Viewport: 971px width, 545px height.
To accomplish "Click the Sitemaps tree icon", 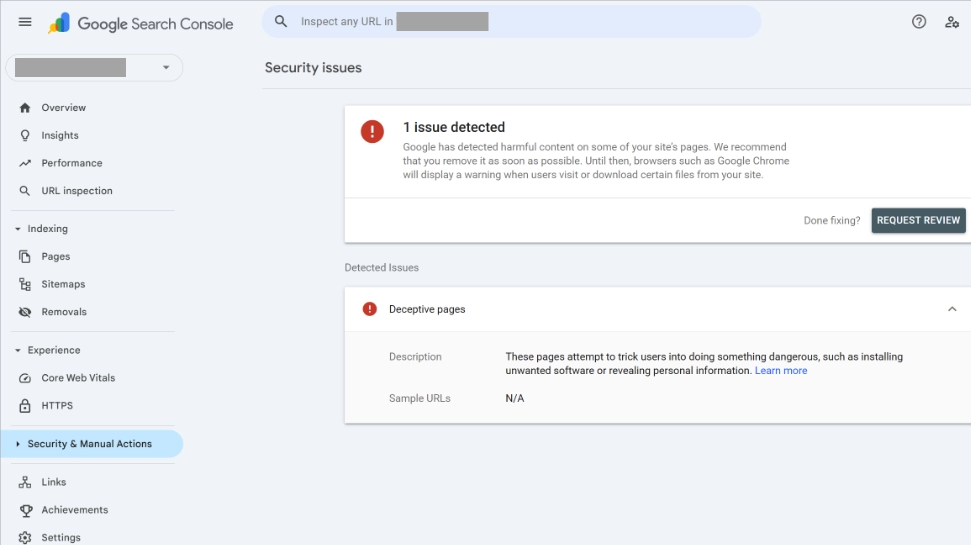I will click(x=25, y=284).
